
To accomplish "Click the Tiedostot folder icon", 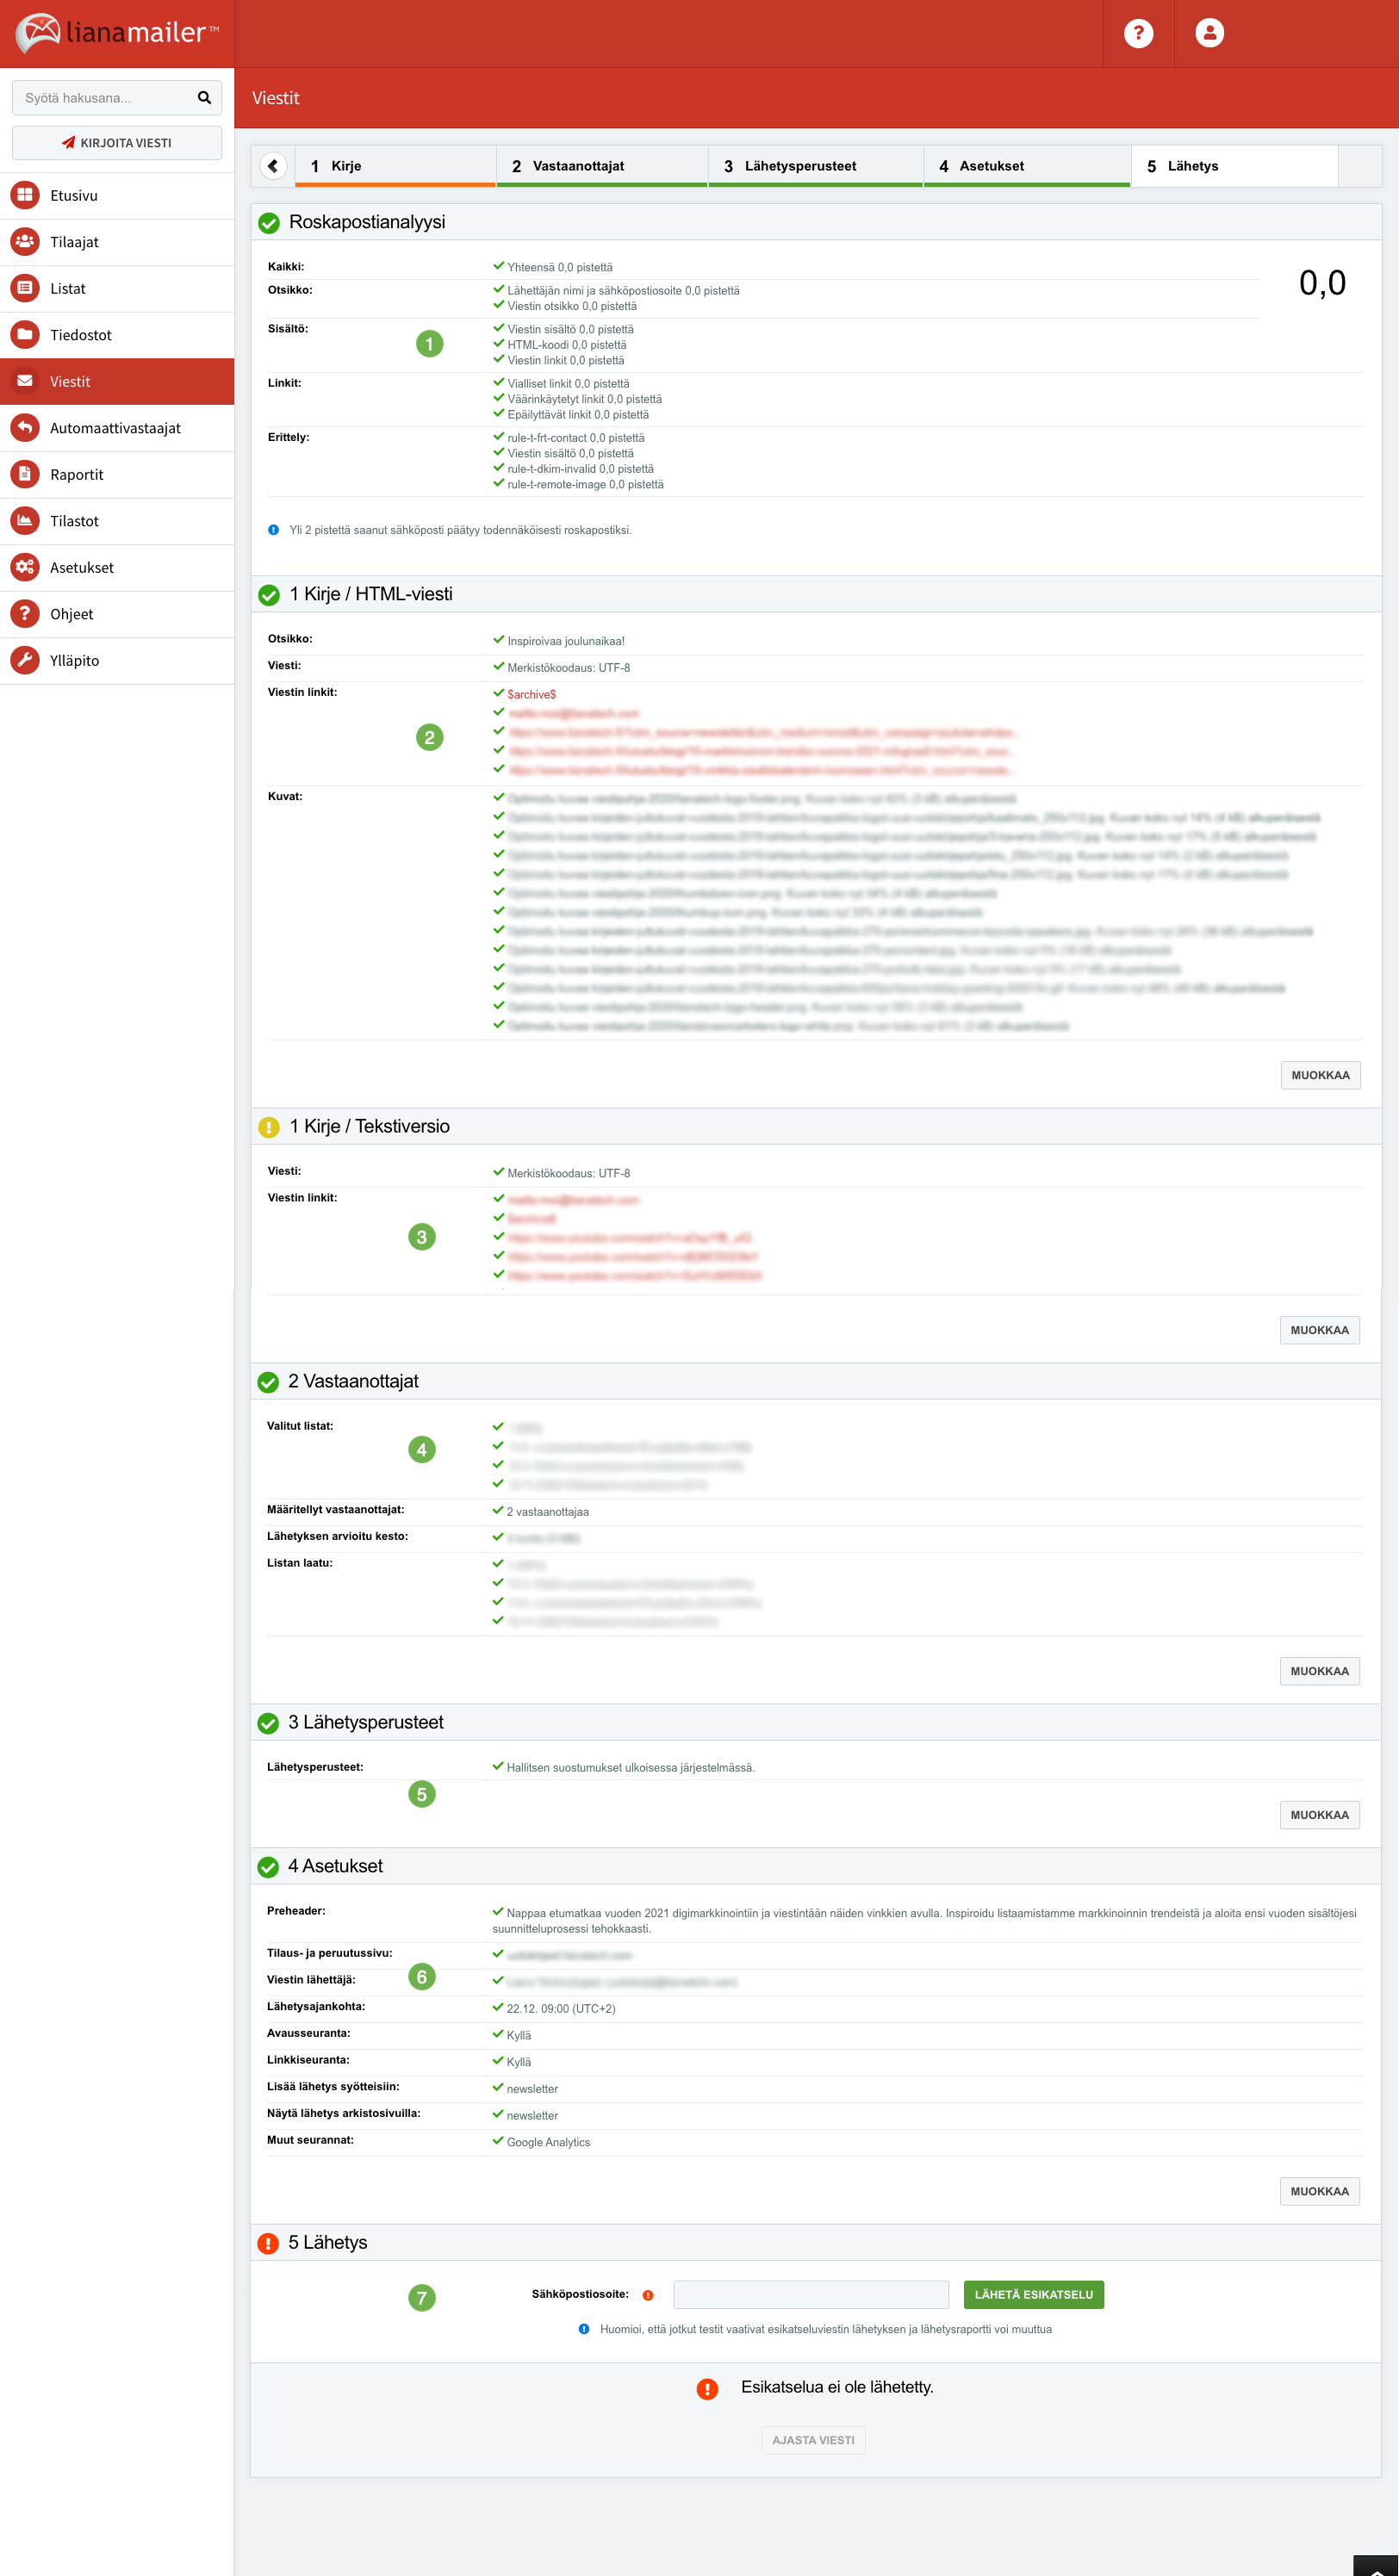I will tap(25, 334).
